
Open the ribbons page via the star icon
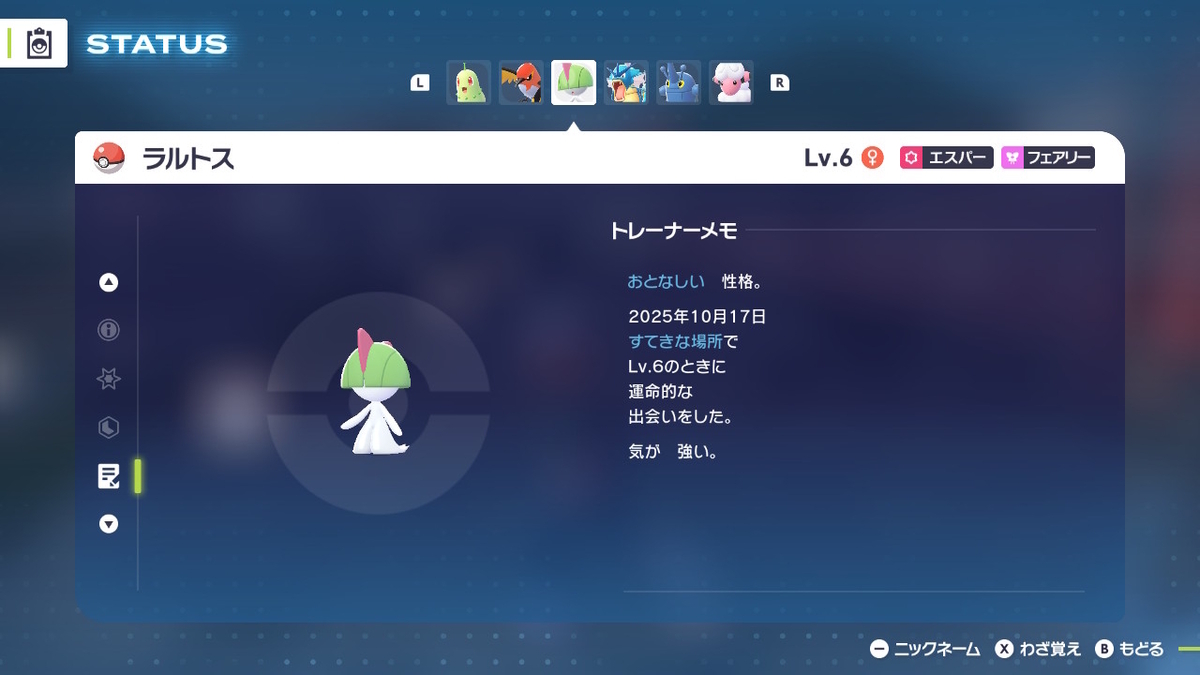pyautogui.click(x=108, y=378)
